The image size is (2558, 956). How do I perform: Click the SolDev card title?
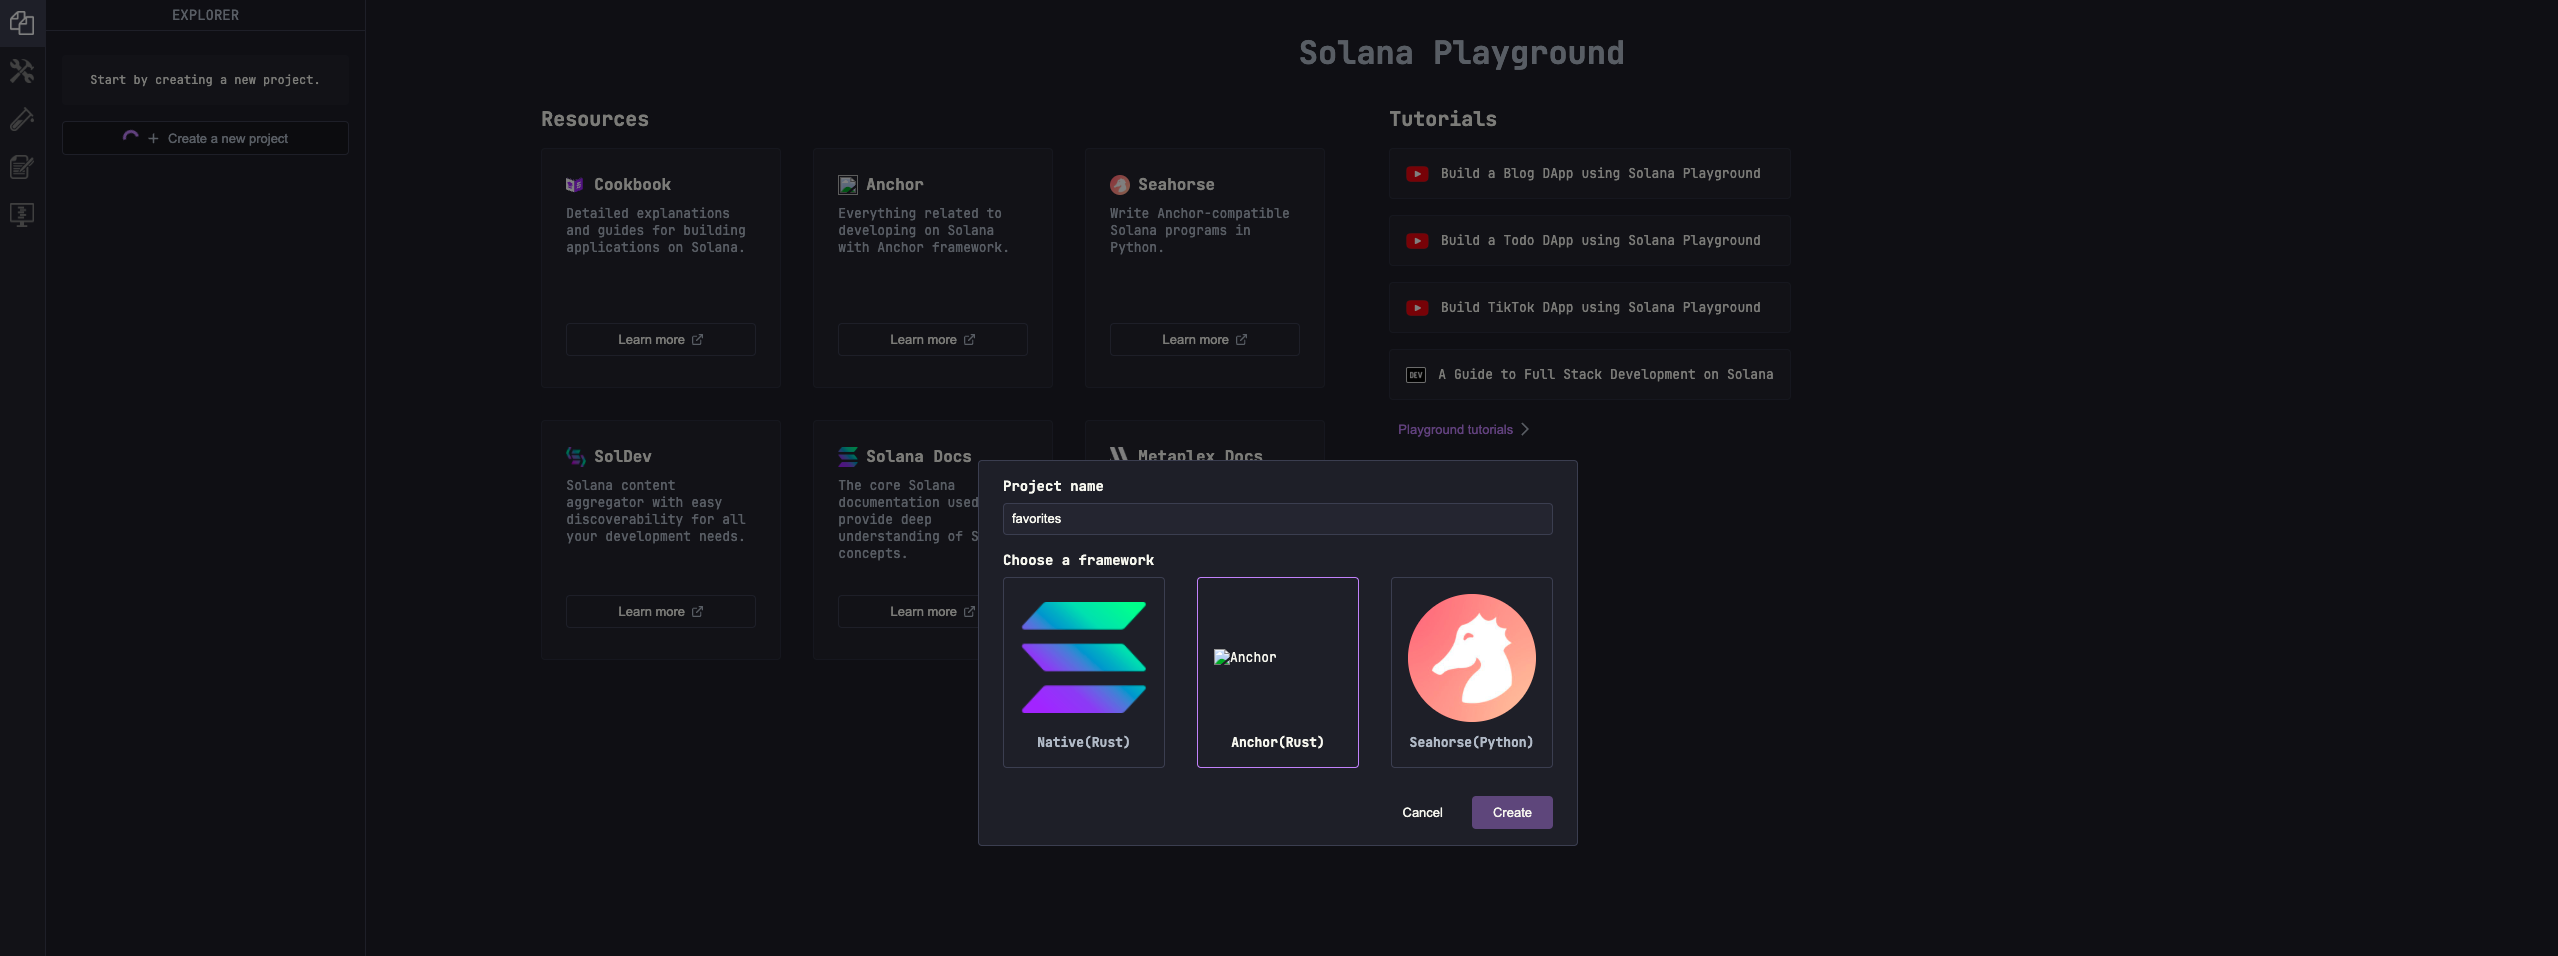622,457
